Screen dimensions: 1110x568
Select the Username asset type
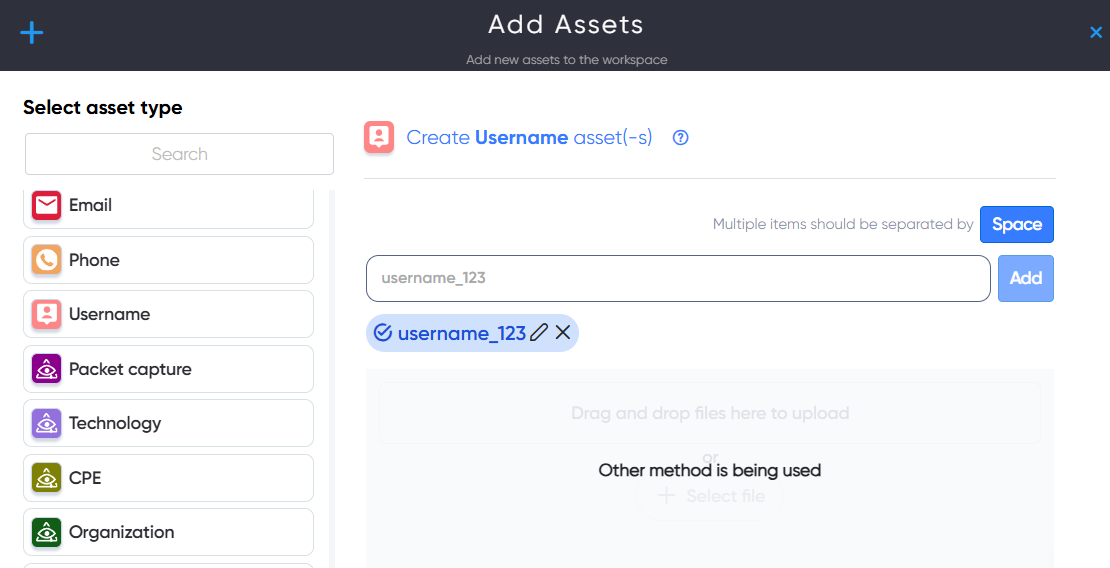tap(168, 314)
